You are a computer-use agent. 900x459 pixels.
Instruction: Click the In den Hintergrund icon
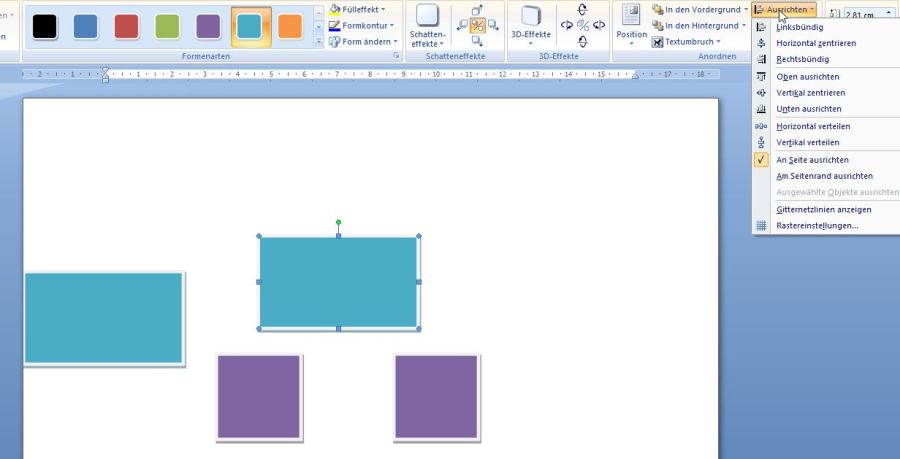(658, 26)
